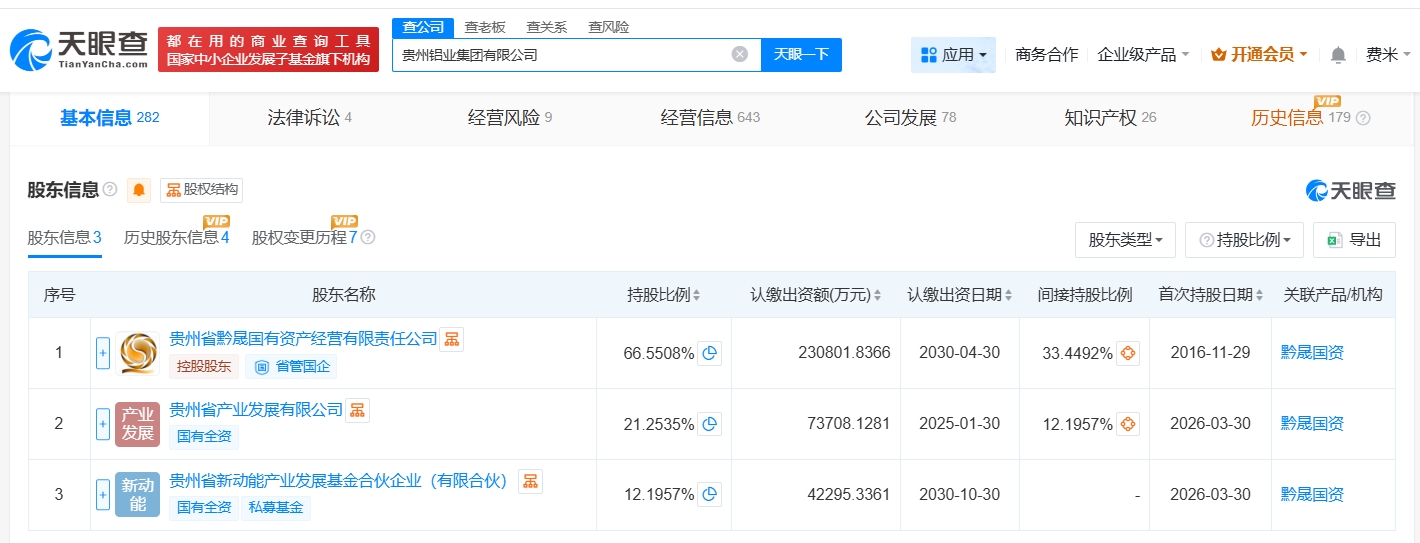The width and height of the screenshot is (1420, 543).
Task: Open the 持股比例 filter dropdown
Action: pyautogui.click(x=1244, y=240)
